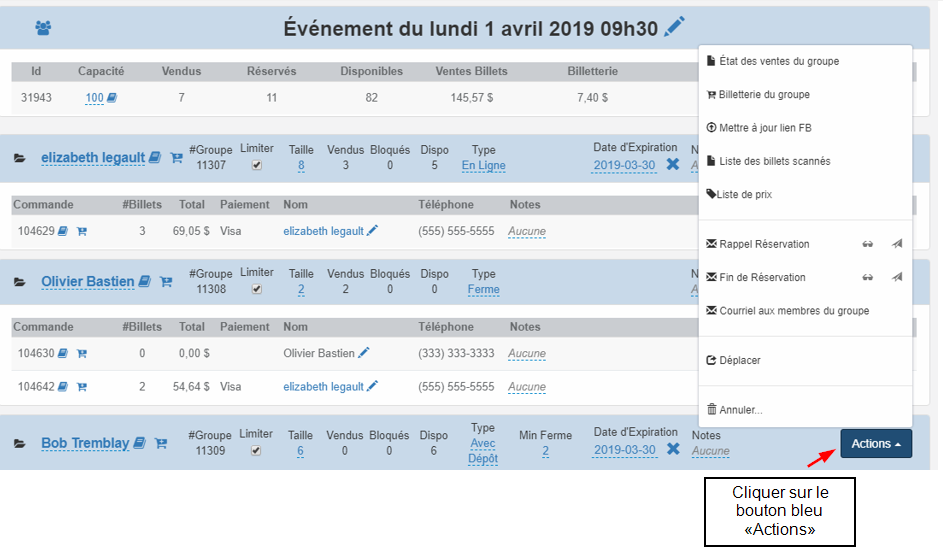Screen dimensions: 943x556
Task: Edit Aucune note for order 104642
Action: point(527,386)
